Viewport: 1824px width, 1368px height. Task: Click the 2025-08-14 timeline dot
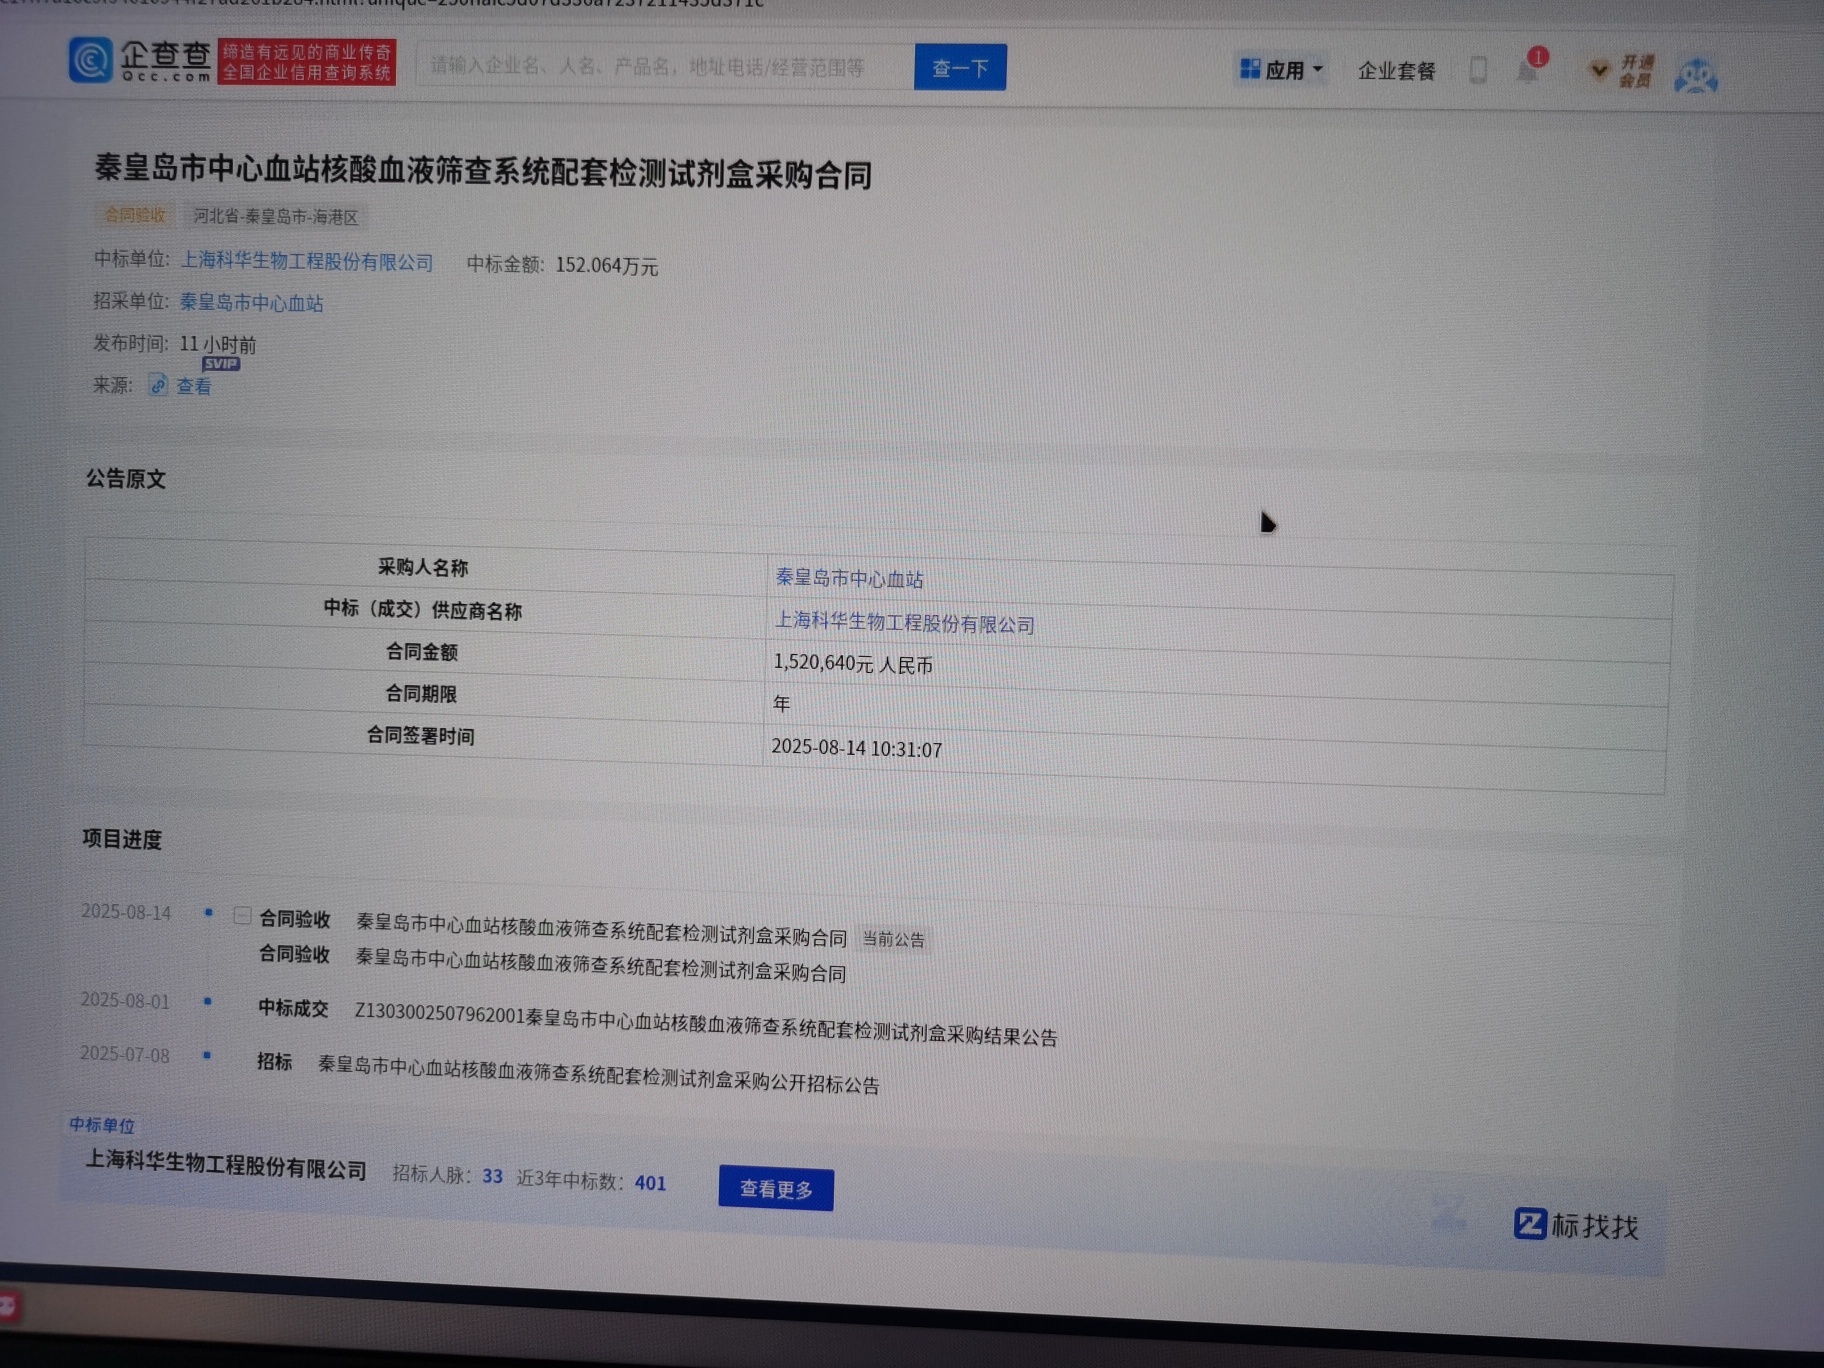click(x=208, y=912)
